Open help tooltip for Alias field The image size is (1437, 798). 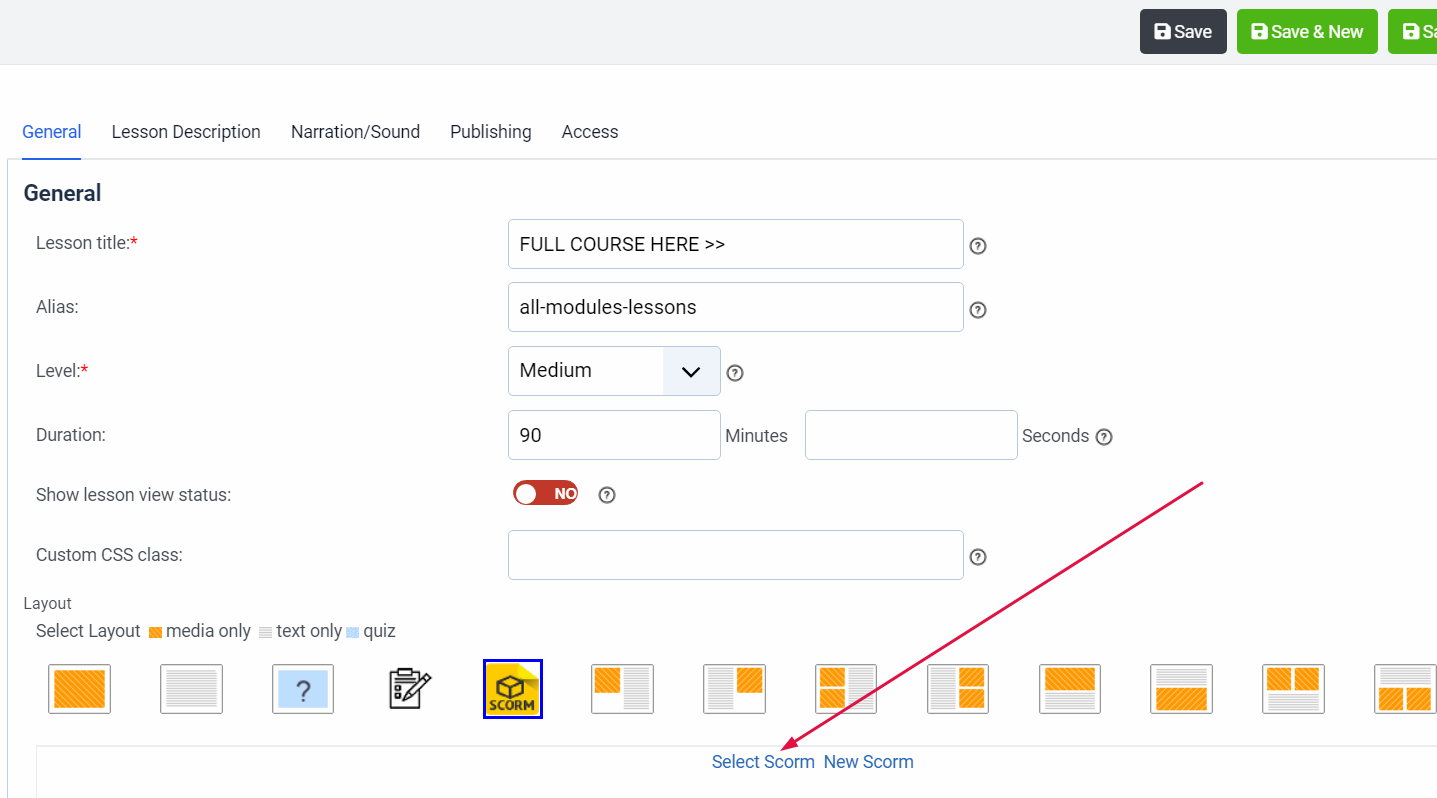click(x=978, y=310)
